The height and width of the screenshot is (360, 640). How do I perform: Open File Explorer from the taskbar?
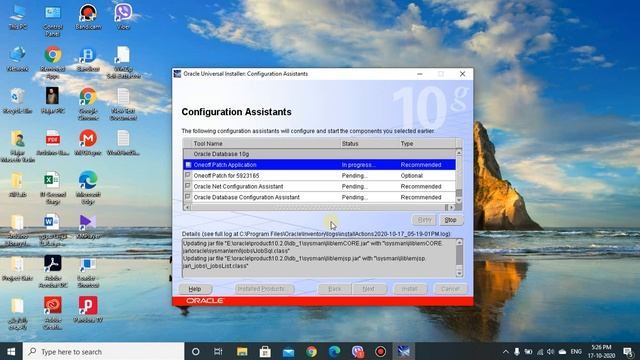[x=242, y=351]
